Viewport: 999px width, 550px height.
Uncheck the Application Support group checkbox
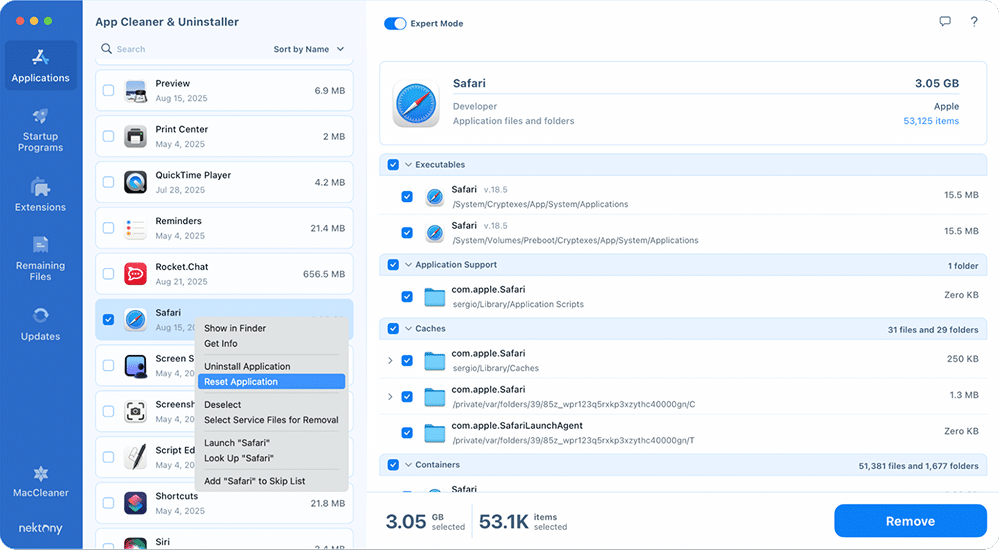[x=393, y=264]
